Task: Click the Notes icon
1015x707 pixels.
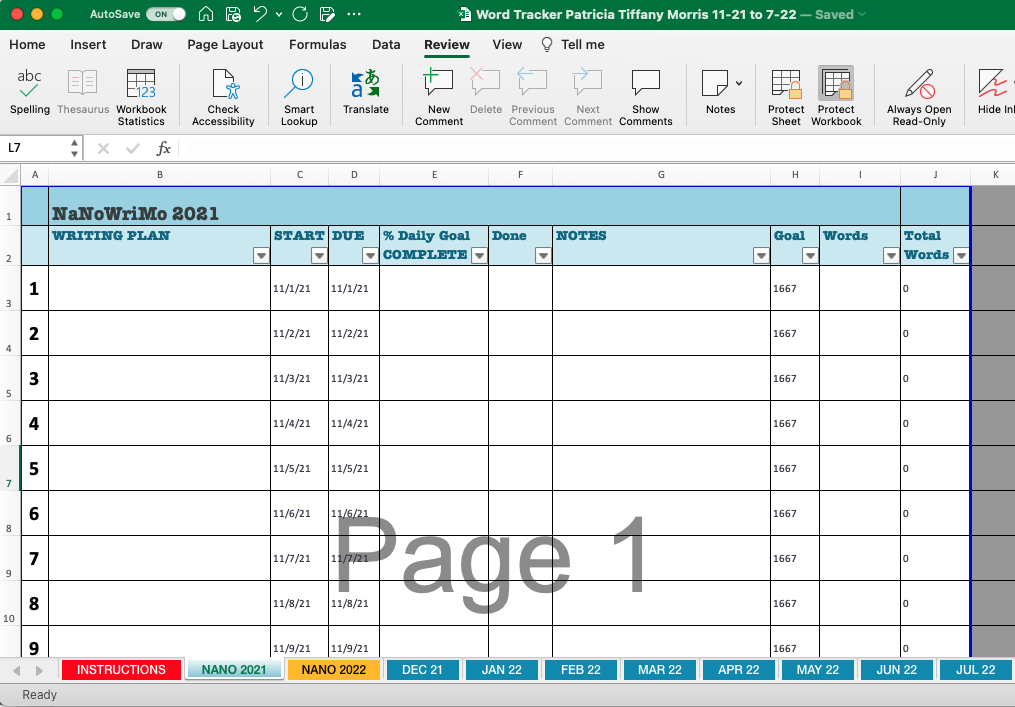Action: [x=715, y=84]
